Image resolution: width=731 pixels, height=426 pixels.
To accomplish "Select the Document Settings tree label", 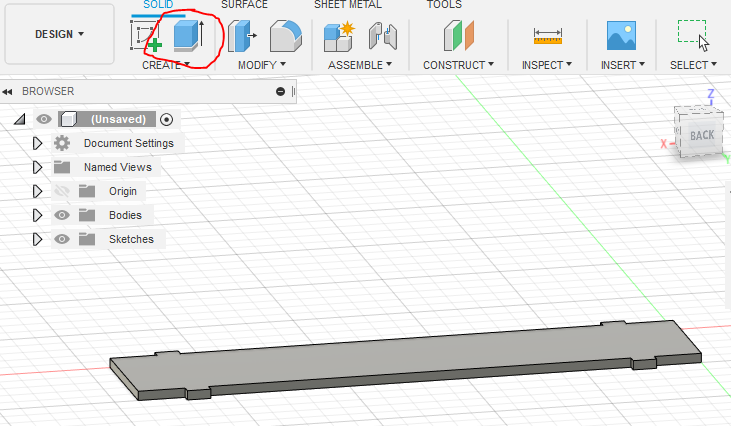I will tap(129, 143).
